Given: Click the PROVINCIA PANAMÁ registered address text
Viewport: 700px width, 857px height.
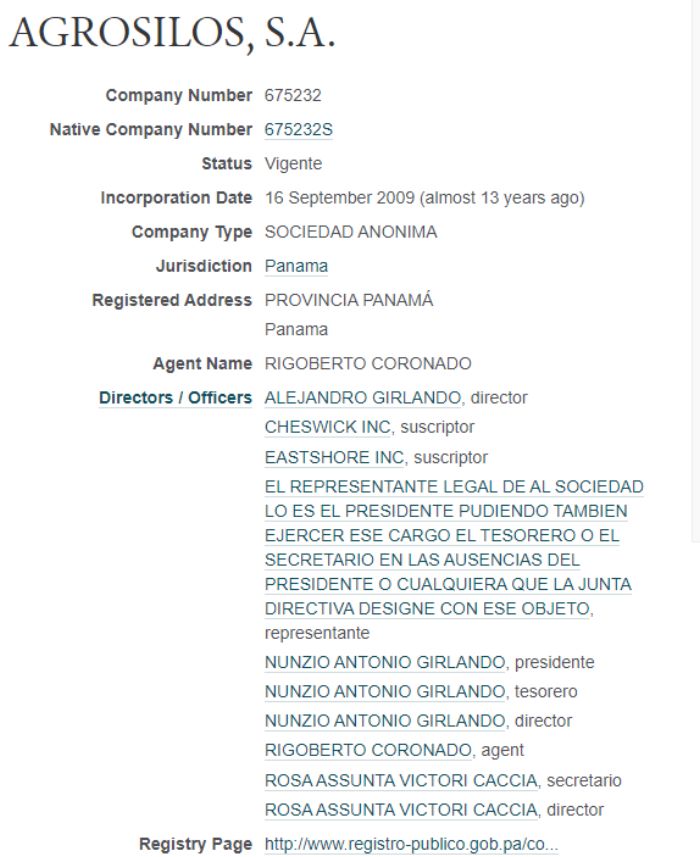Looking at the screenshot, I should click(349, 300).
